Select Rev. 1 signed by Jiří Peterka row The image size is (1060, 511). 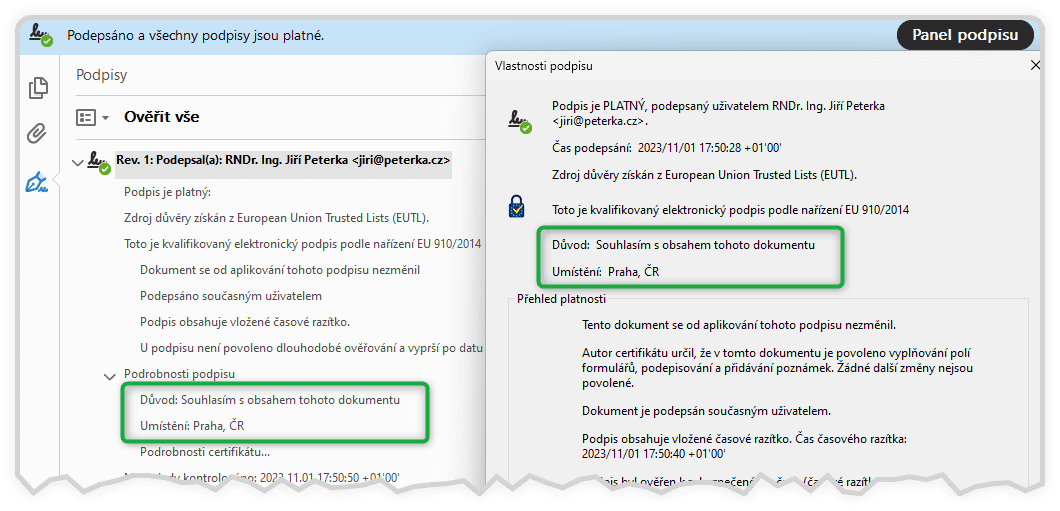click(x=283, y=160)
